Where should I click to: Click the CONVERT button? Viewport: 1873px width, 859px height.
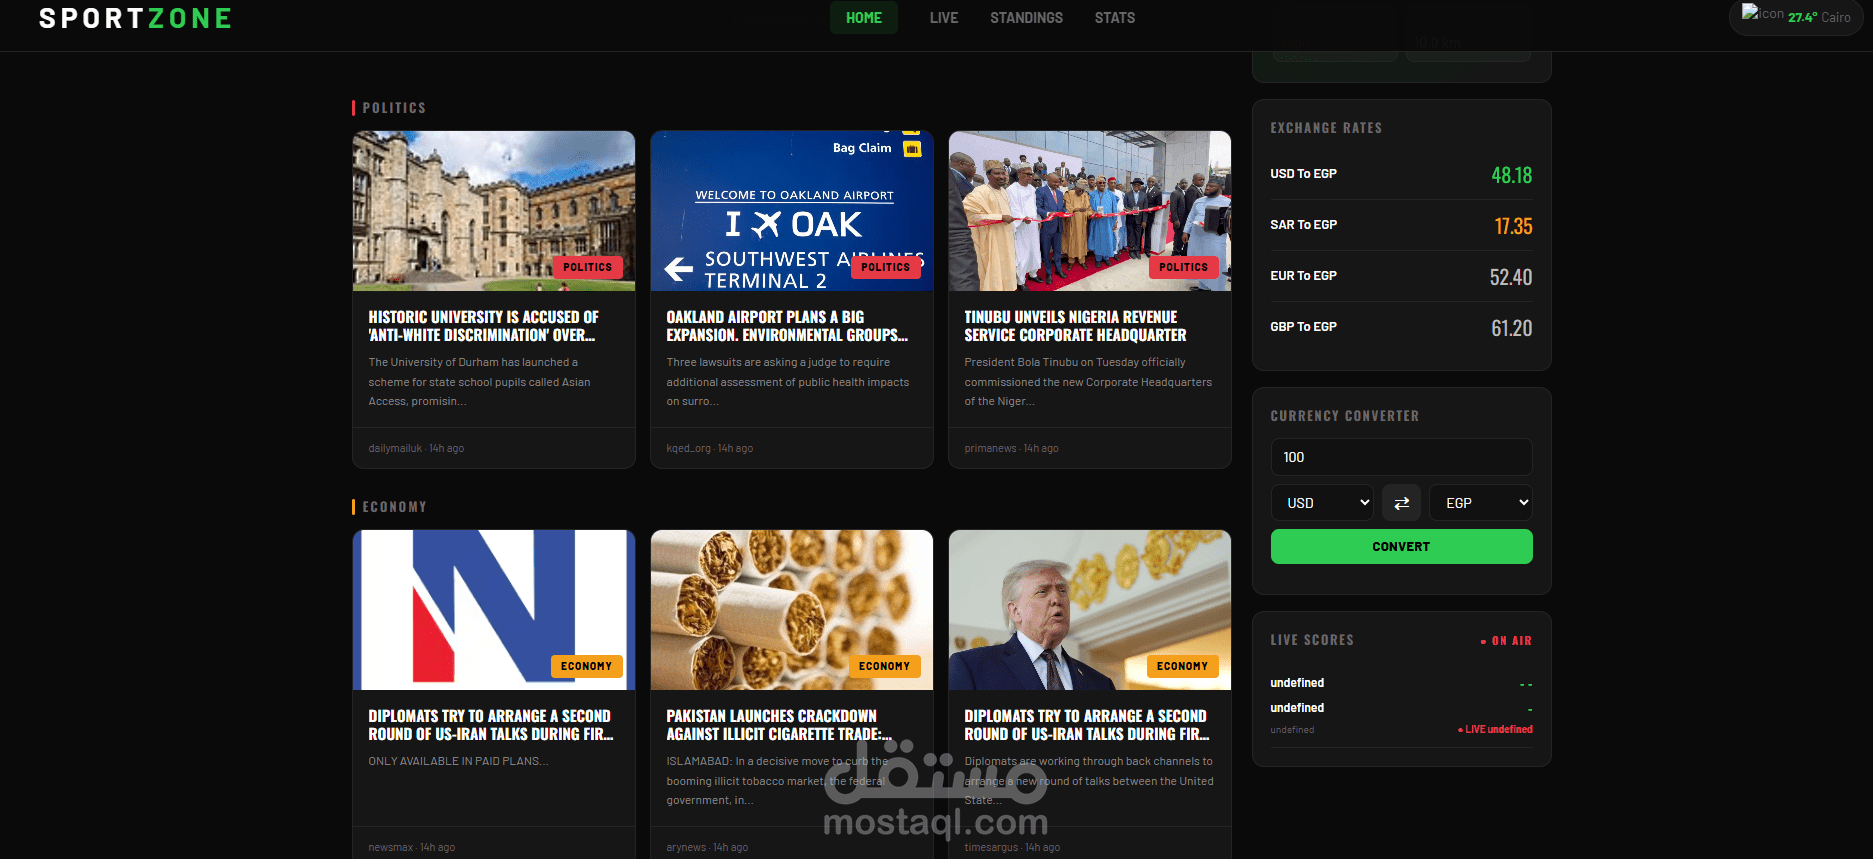pos(1401,547)
